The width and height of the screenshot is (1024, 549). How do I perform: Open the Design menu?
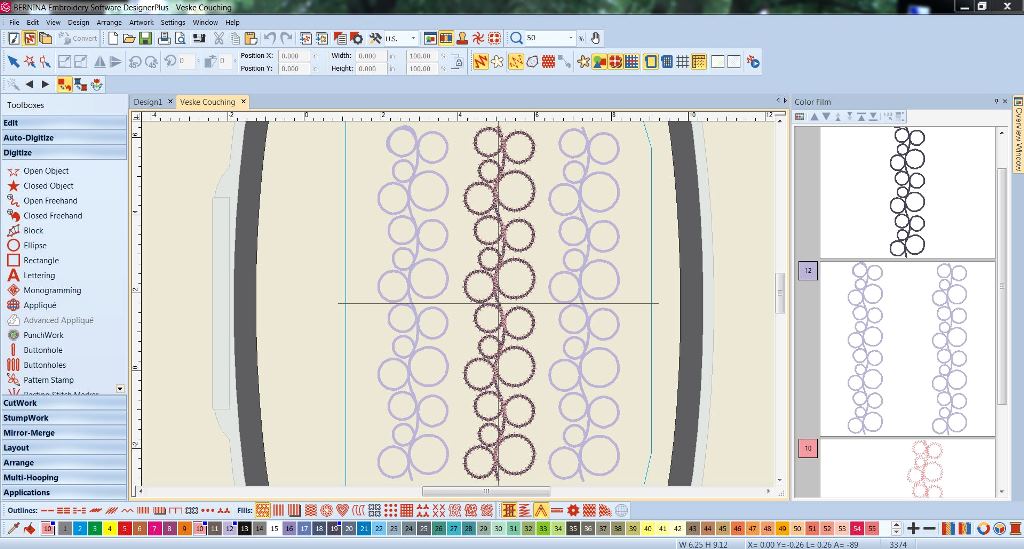(x=78, y=22)
